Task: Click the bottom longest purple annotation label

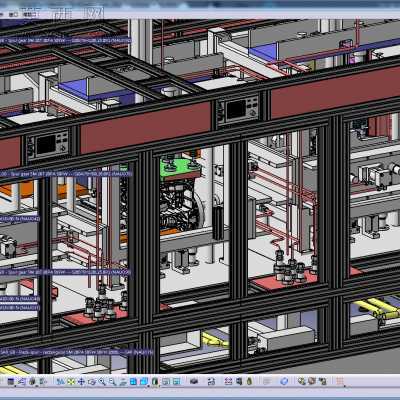Action: click(77, 352)
